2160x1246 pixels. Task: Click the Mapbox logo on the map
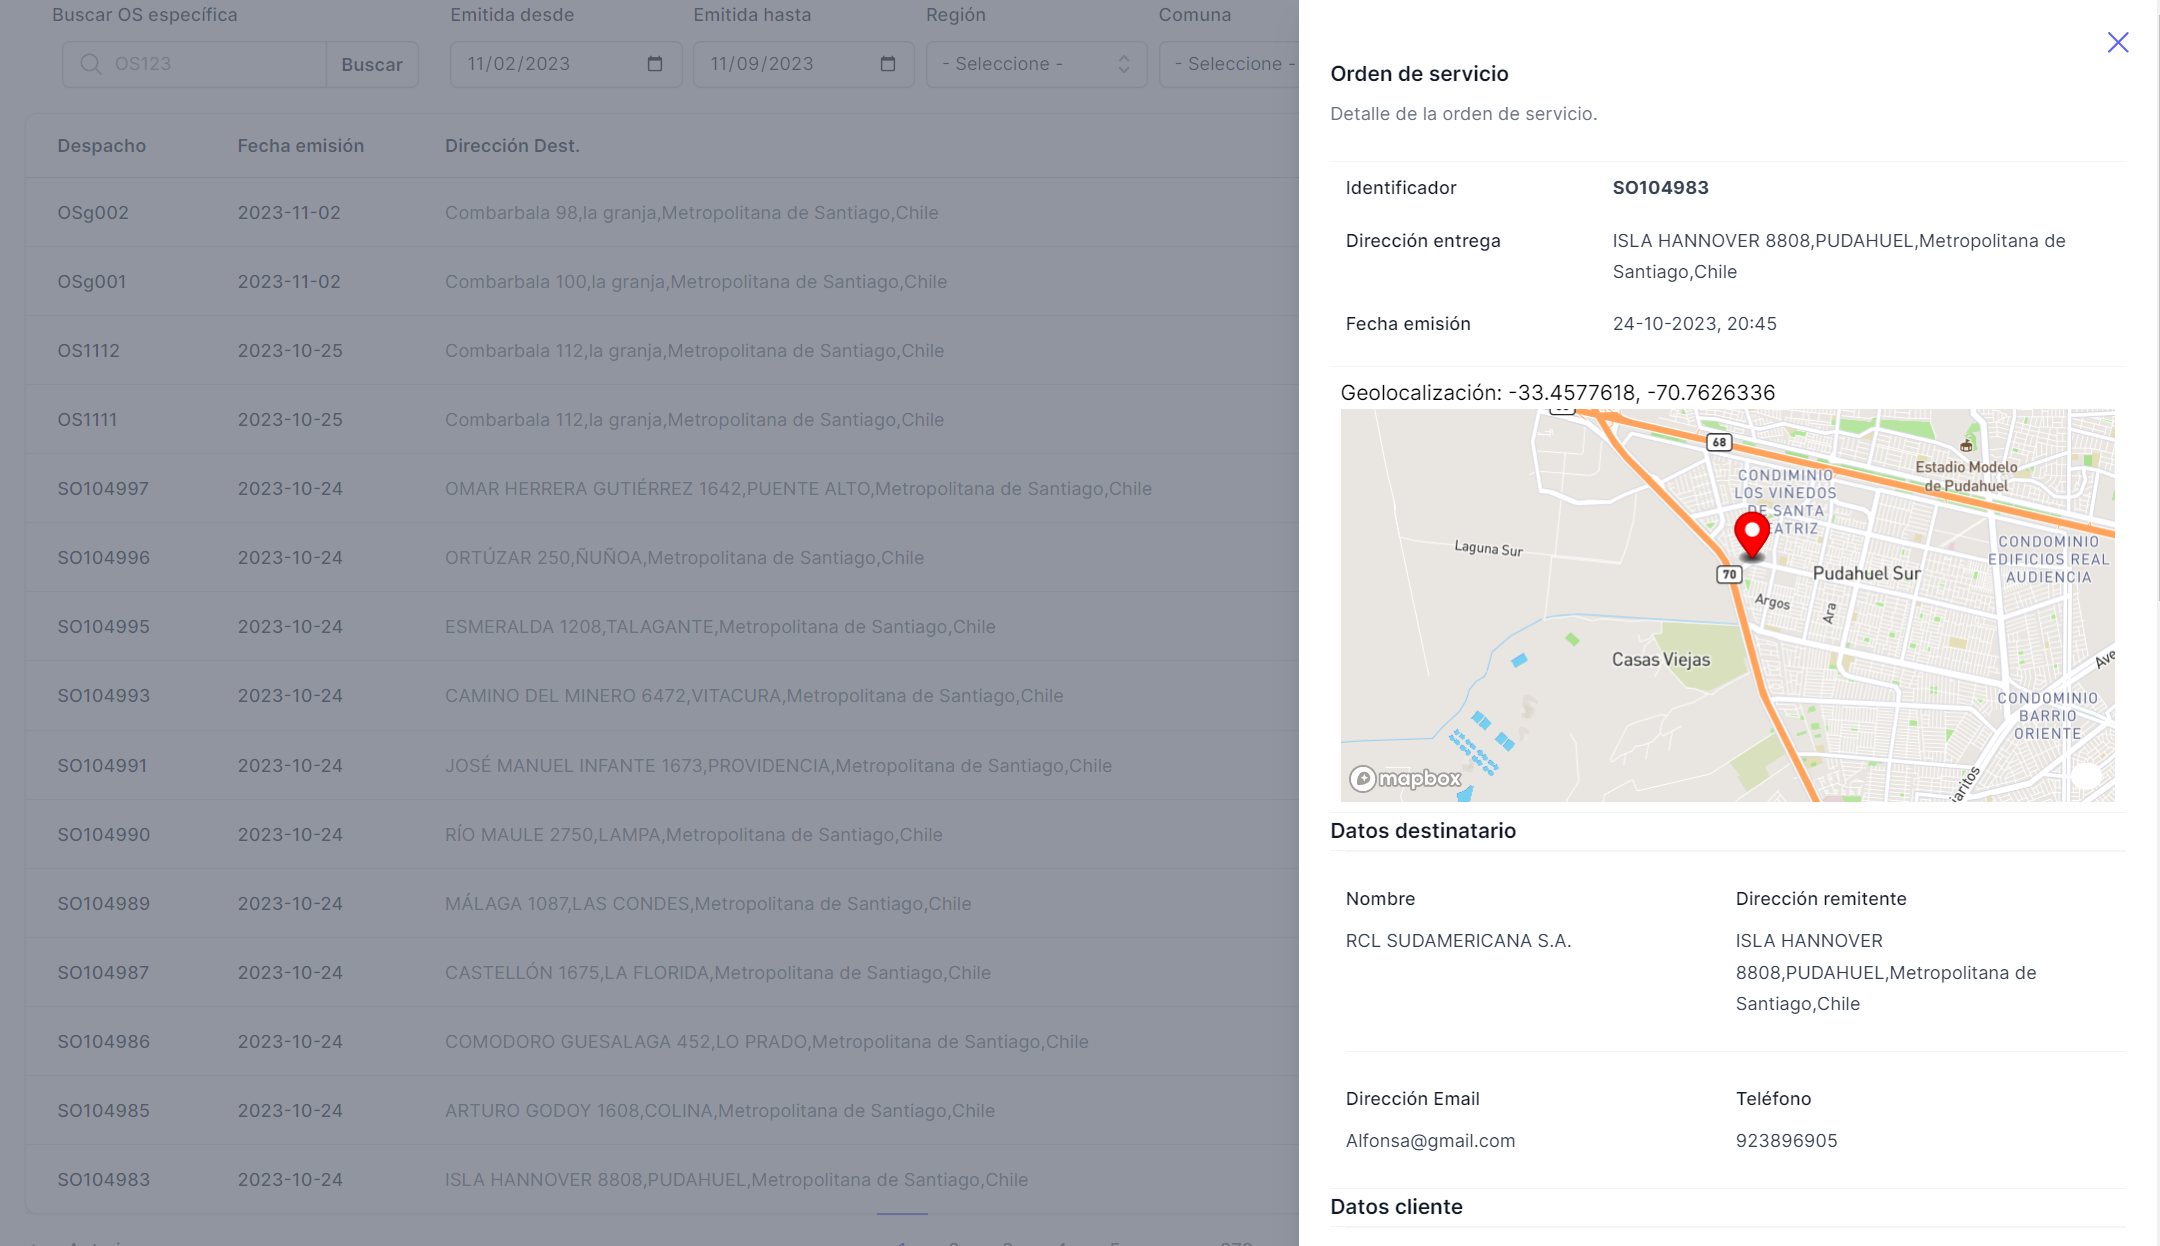tap(1405, 778)
